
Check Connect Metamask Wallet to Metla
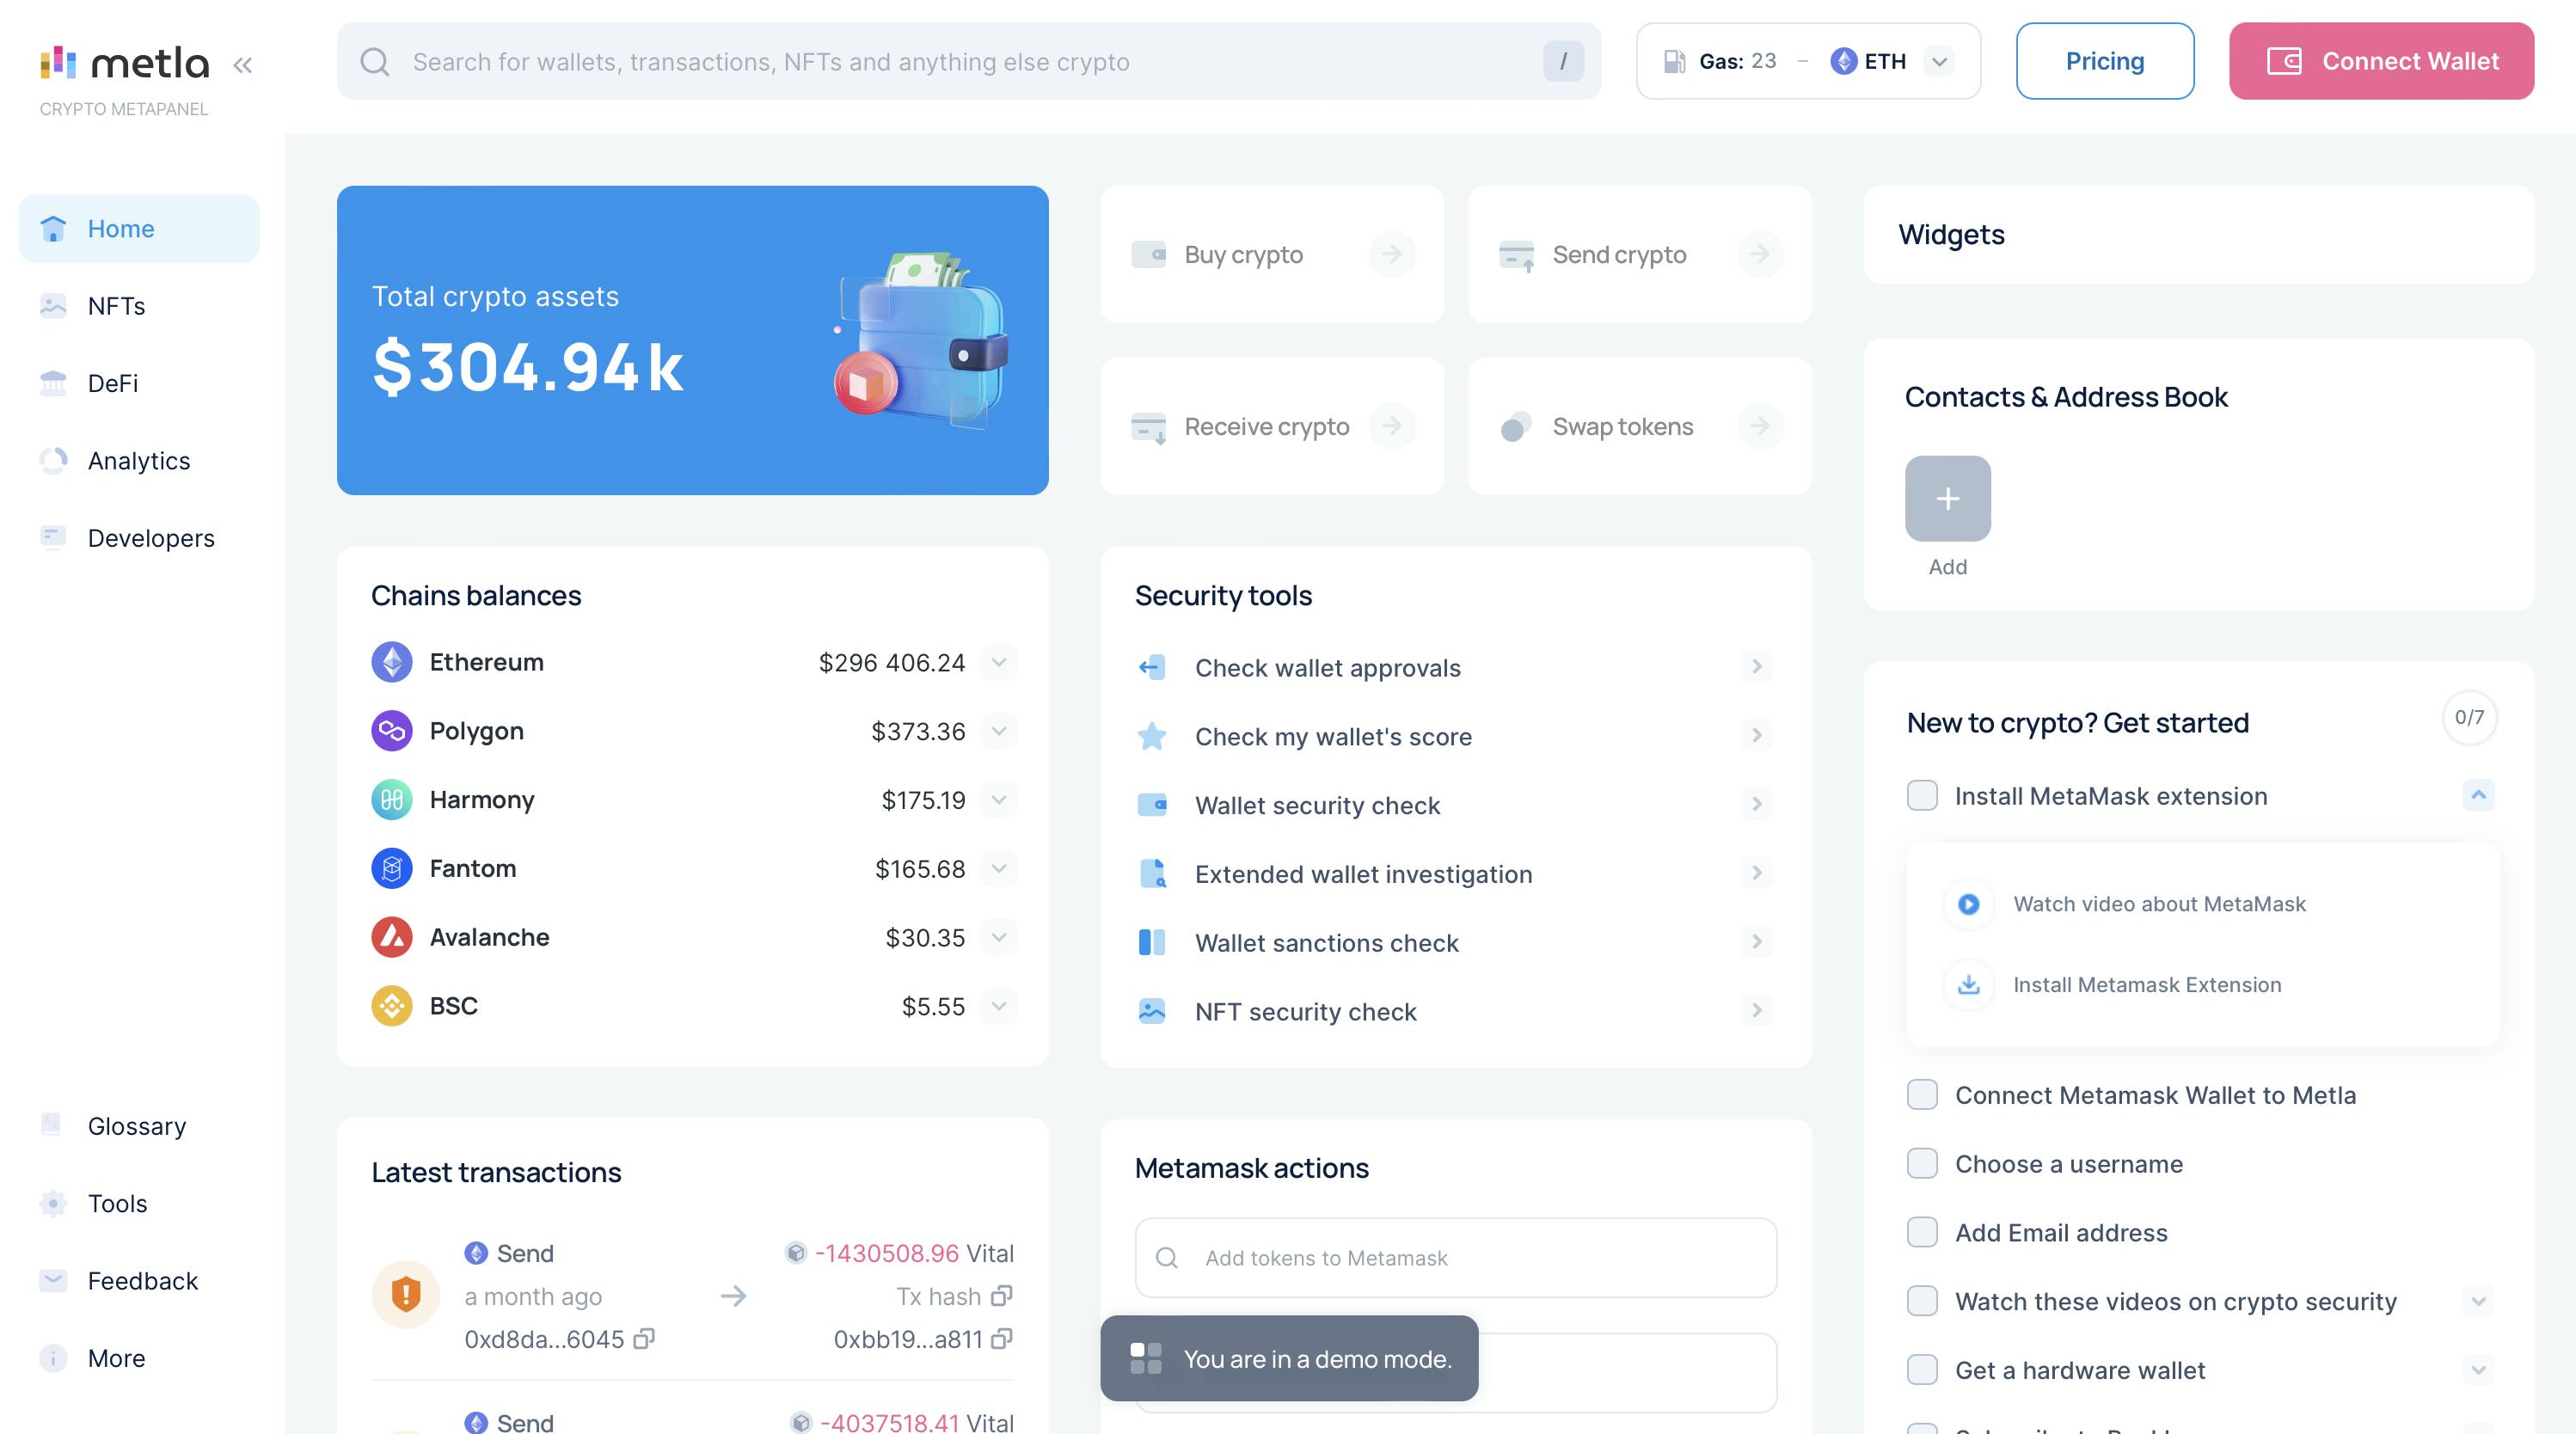tap(1922, 1095)
